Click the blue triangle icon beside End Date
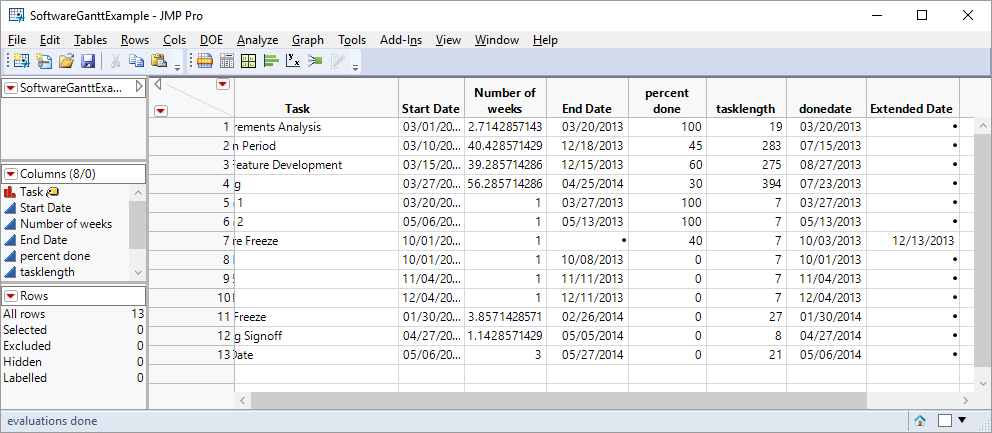This screenshot has height=433, width=992. point(10,240)
